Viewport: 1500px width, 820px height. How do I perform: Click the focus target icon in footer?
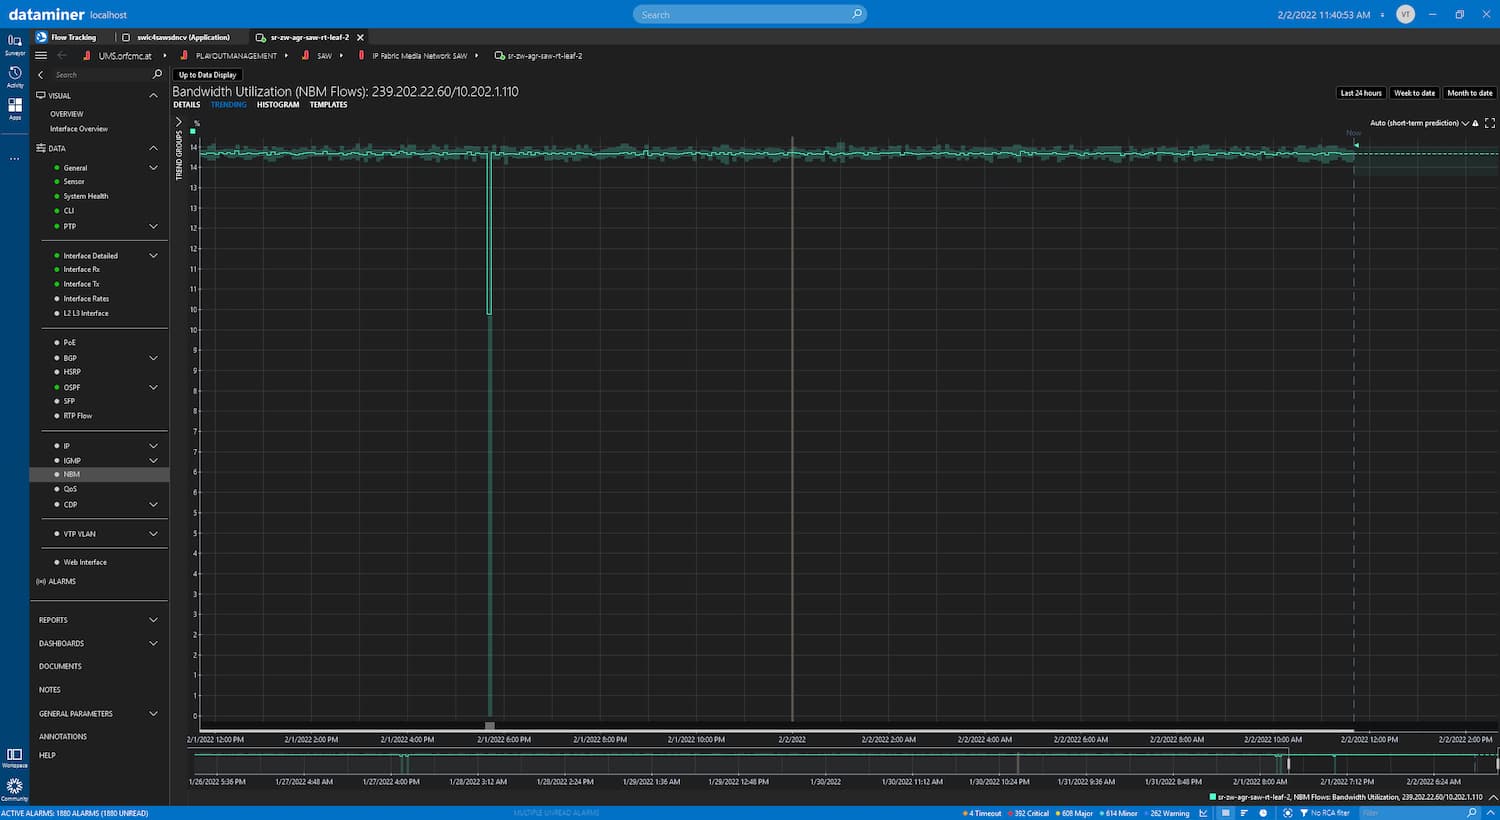(x=1287, y=813)
